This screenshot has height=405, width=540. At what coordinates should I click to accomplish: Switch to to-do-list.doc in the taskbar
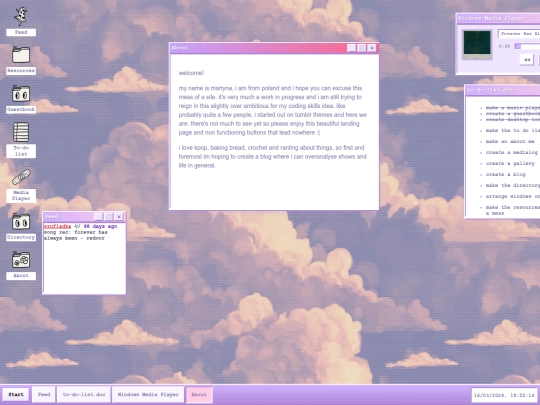[x=84, y=394]
